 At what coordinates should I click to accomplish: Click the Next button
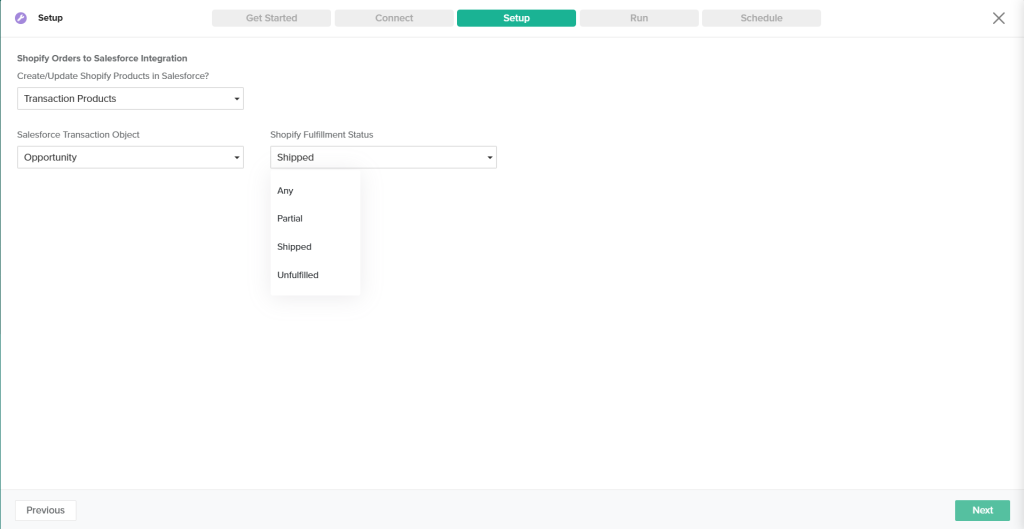pyautogui.click(x=982, y=510)
